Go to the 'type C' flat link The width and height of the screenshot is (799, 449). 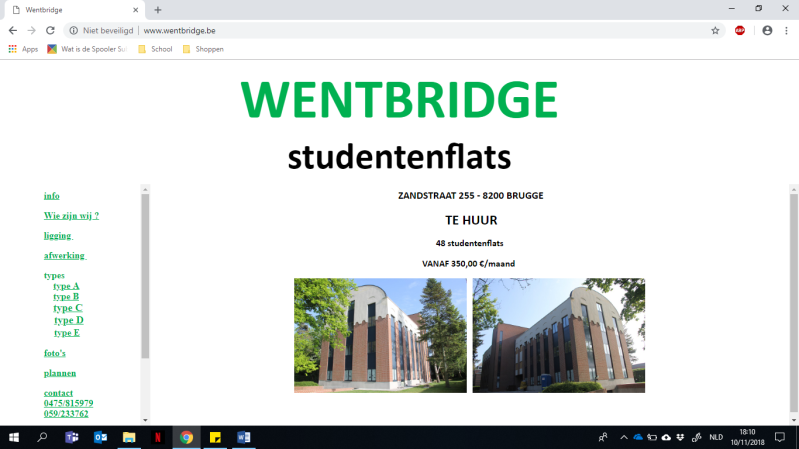(x=68, y=308)
